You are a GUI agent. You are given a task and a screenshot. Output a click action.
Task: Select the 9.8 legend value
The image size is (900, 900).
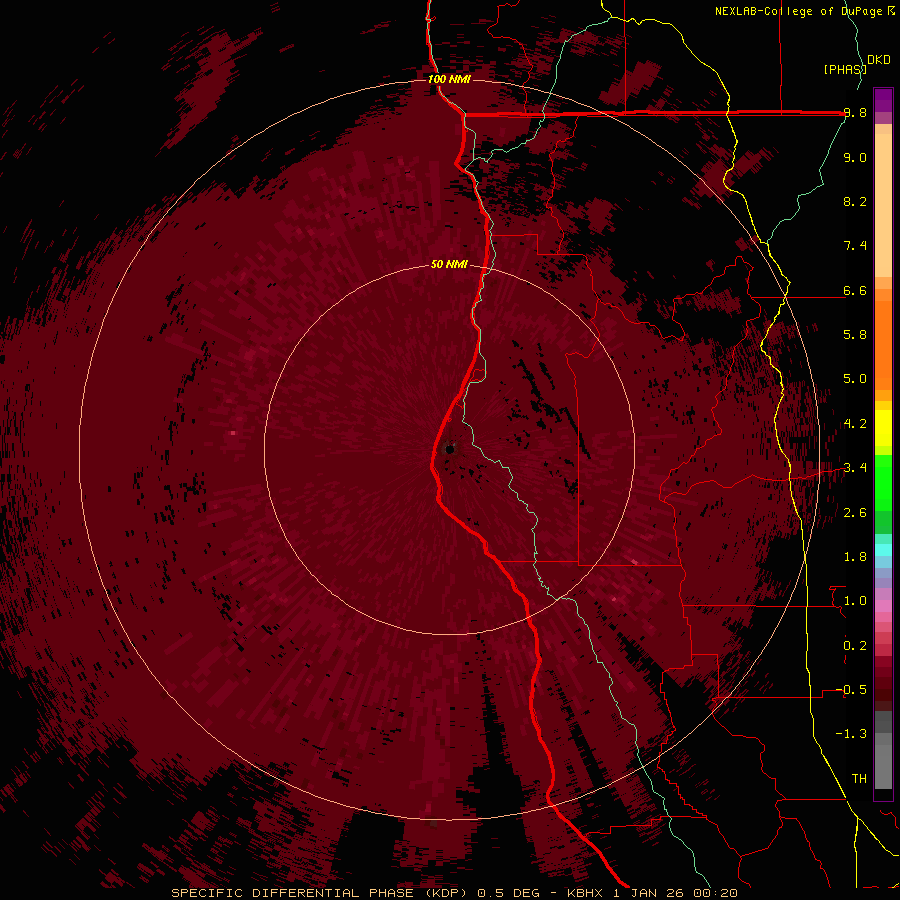[x=855, y=113]
